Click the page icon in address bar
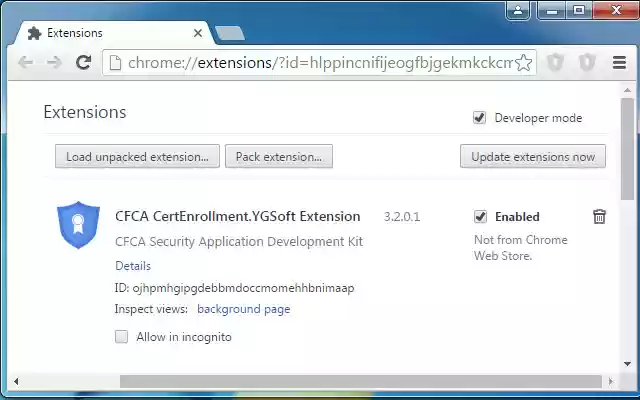Image resolution: width=640 pixels, height=400 pixels. (116, 63)
